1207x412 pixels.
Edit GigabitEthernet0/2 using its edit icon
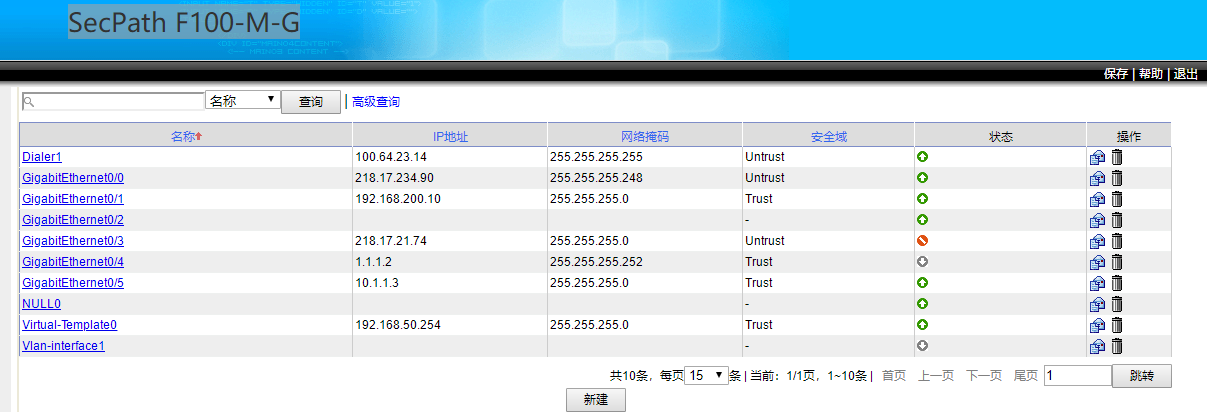point(1097,220)
